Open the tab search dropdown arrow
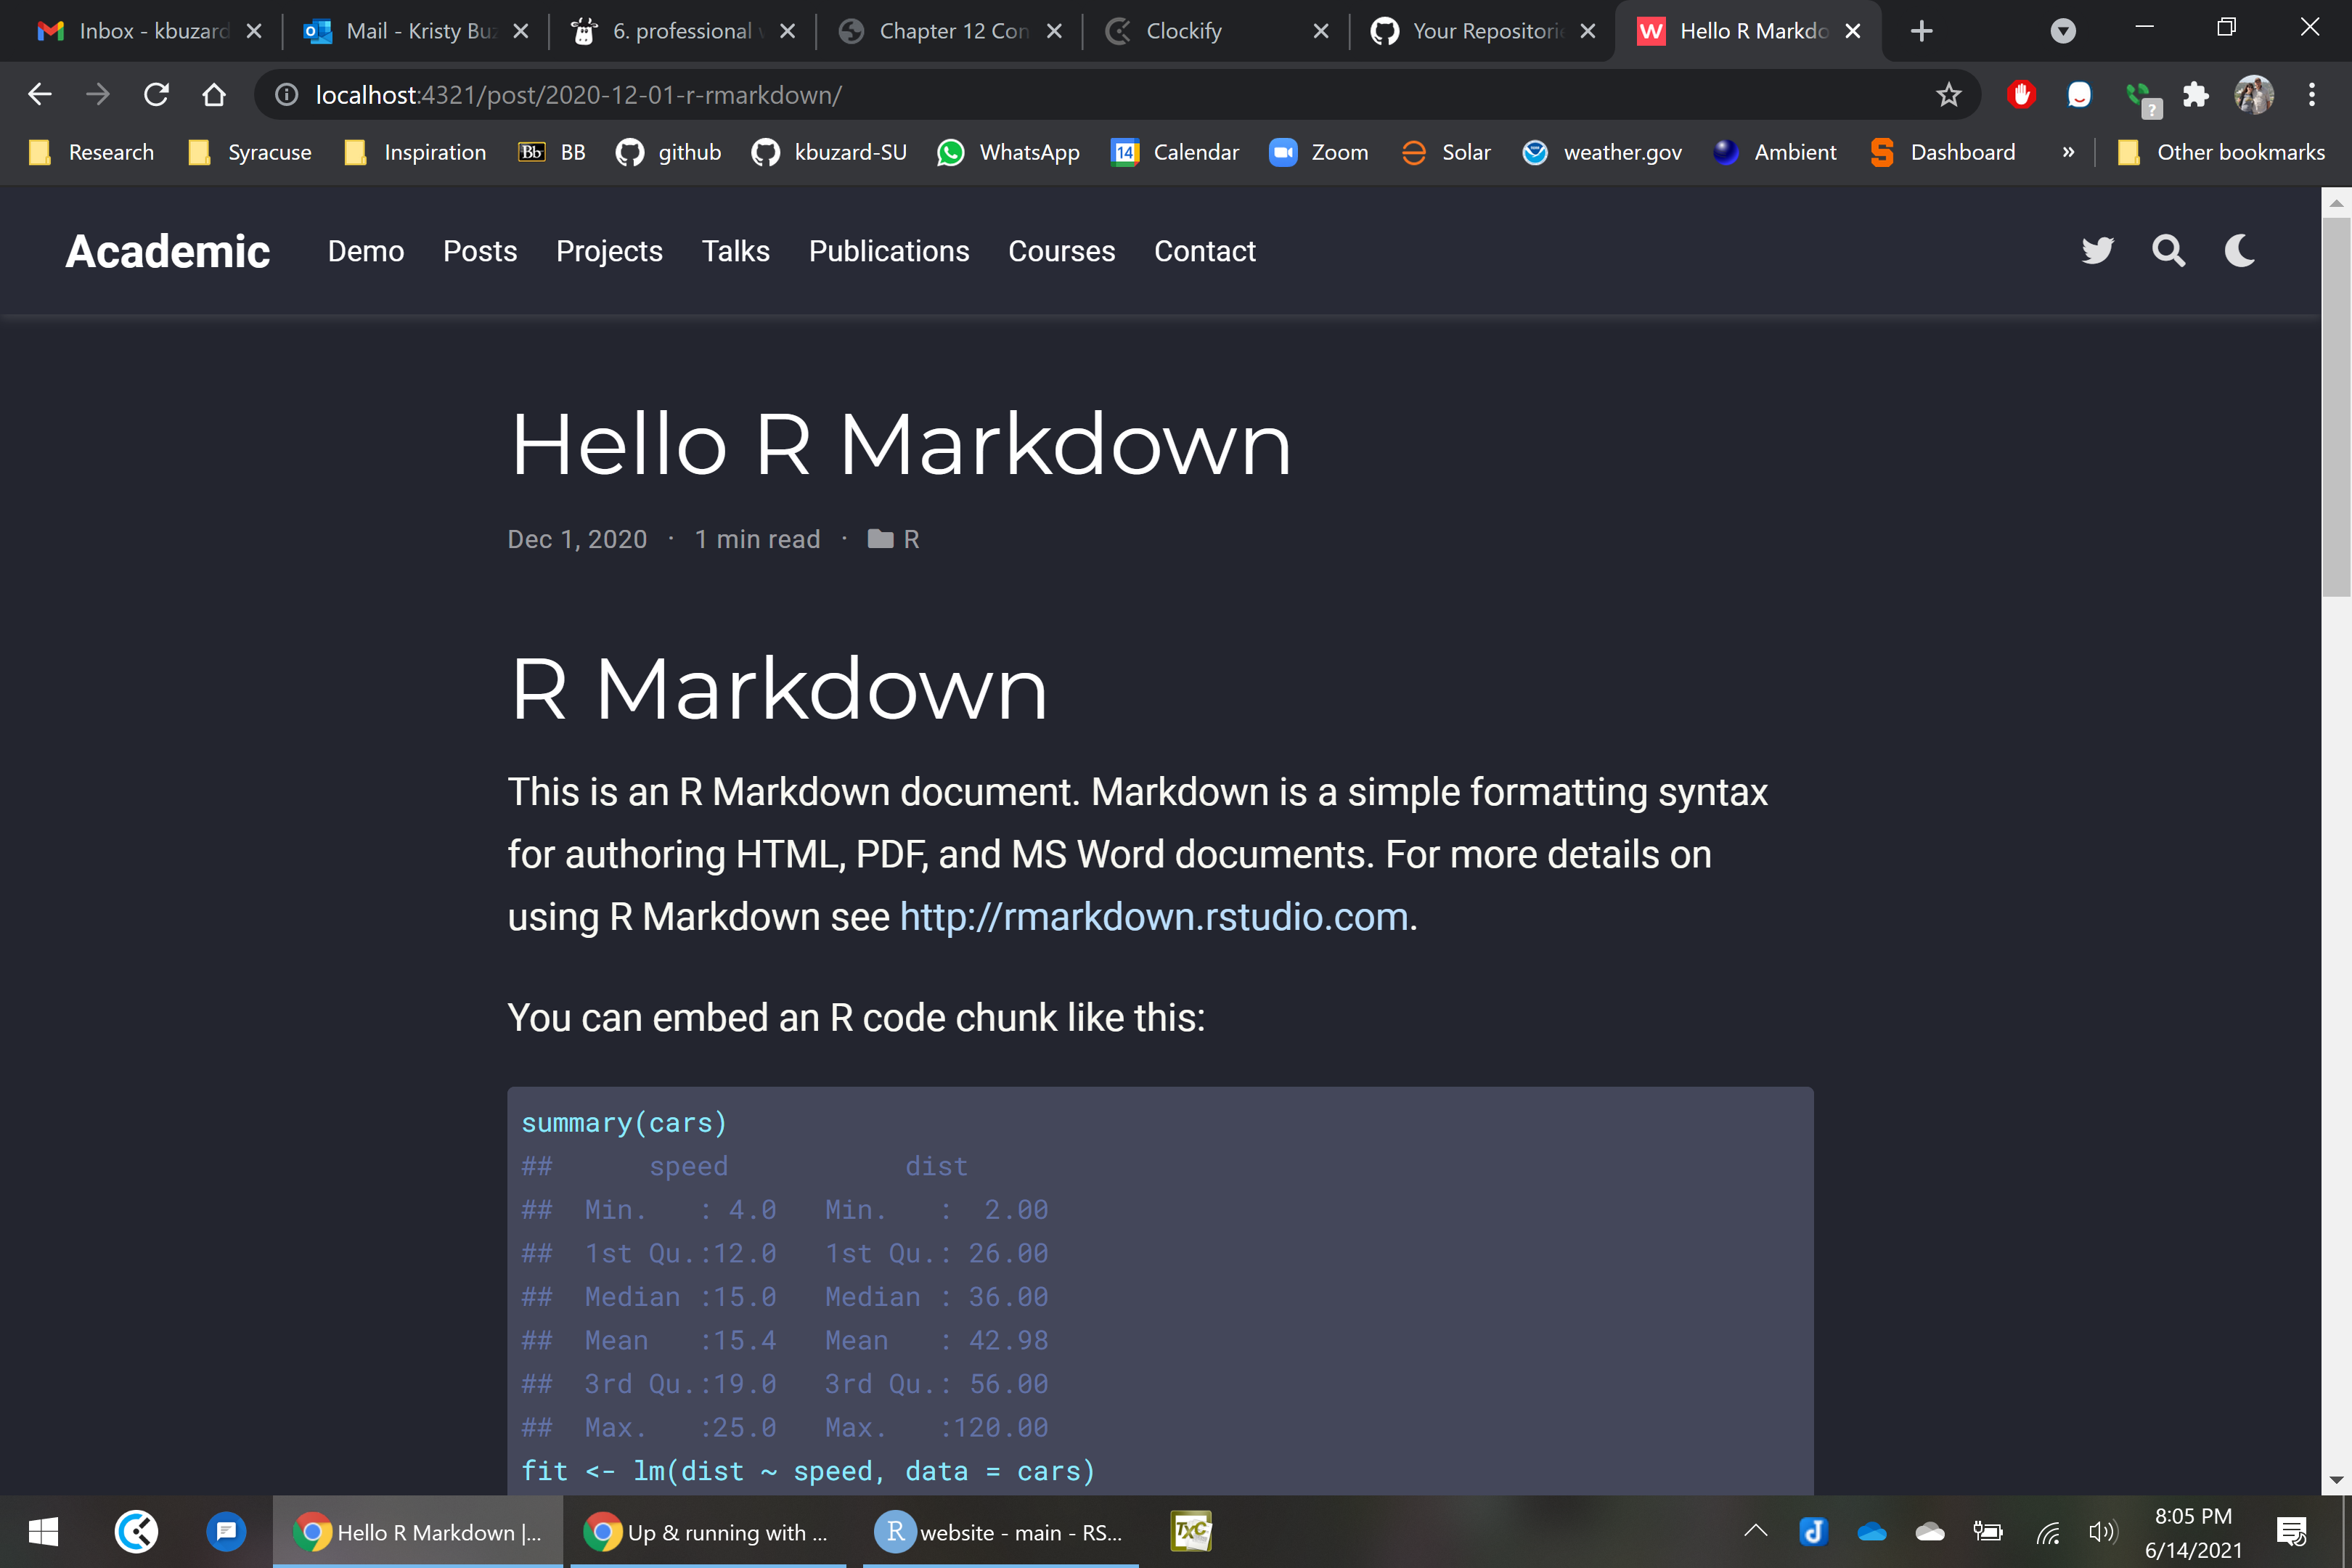 click(2062, 31)
